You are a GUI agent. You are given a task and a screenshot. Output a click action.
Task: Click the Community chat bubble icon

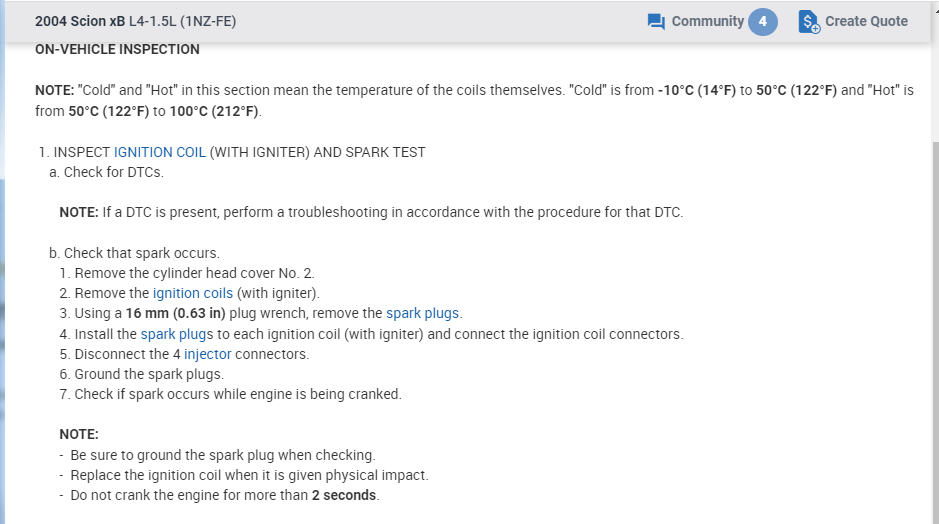click(x=656, y=21)
